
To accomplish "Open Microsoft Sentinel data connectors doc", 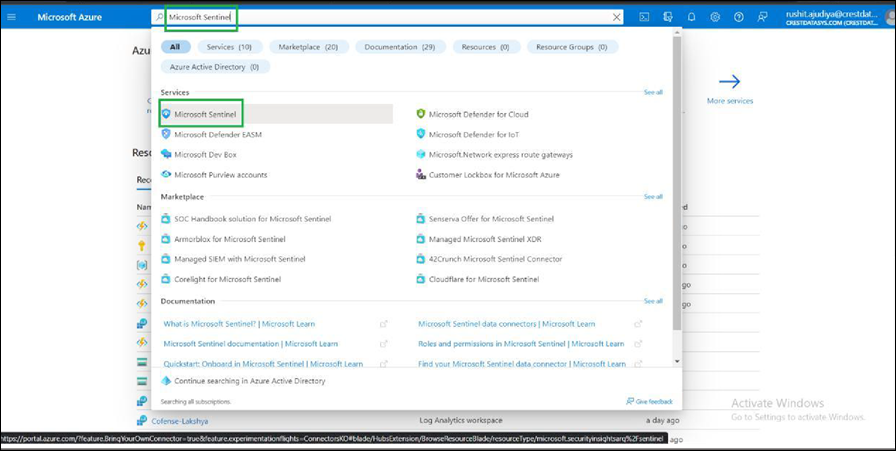I will [x=506, y=324].
